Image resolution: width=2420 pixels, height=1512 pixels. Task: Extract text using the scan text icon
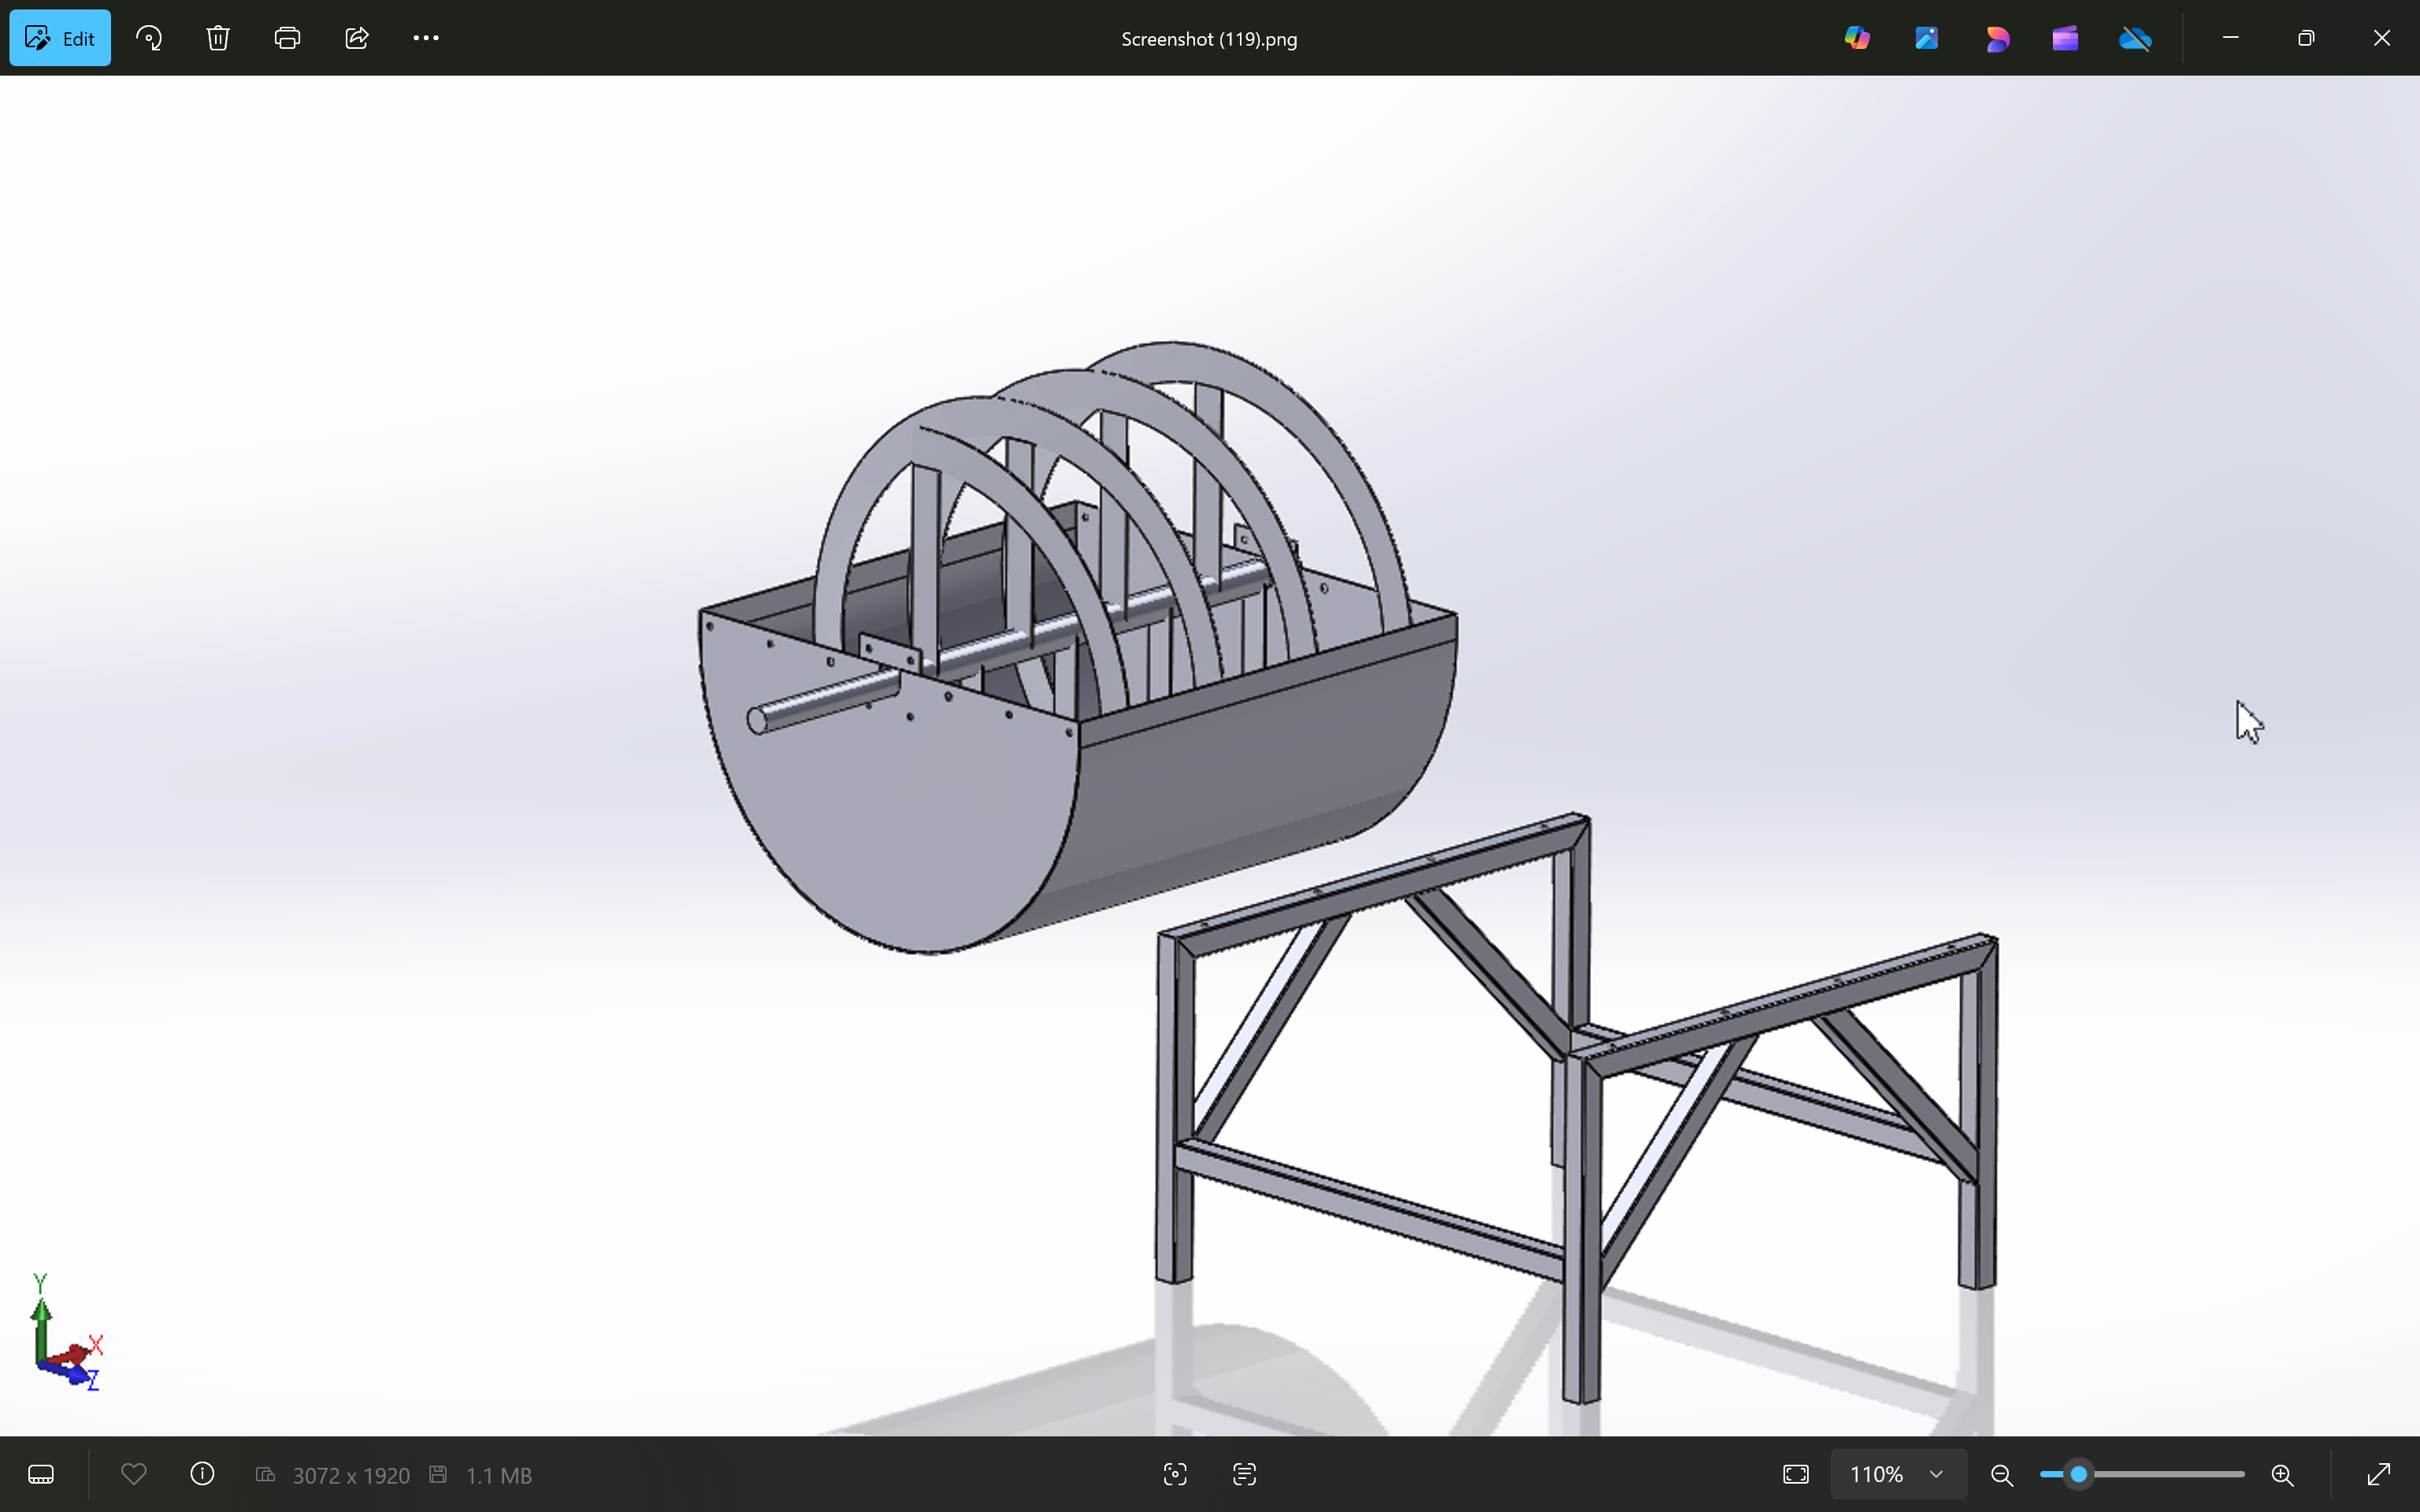(1244, 1474)
